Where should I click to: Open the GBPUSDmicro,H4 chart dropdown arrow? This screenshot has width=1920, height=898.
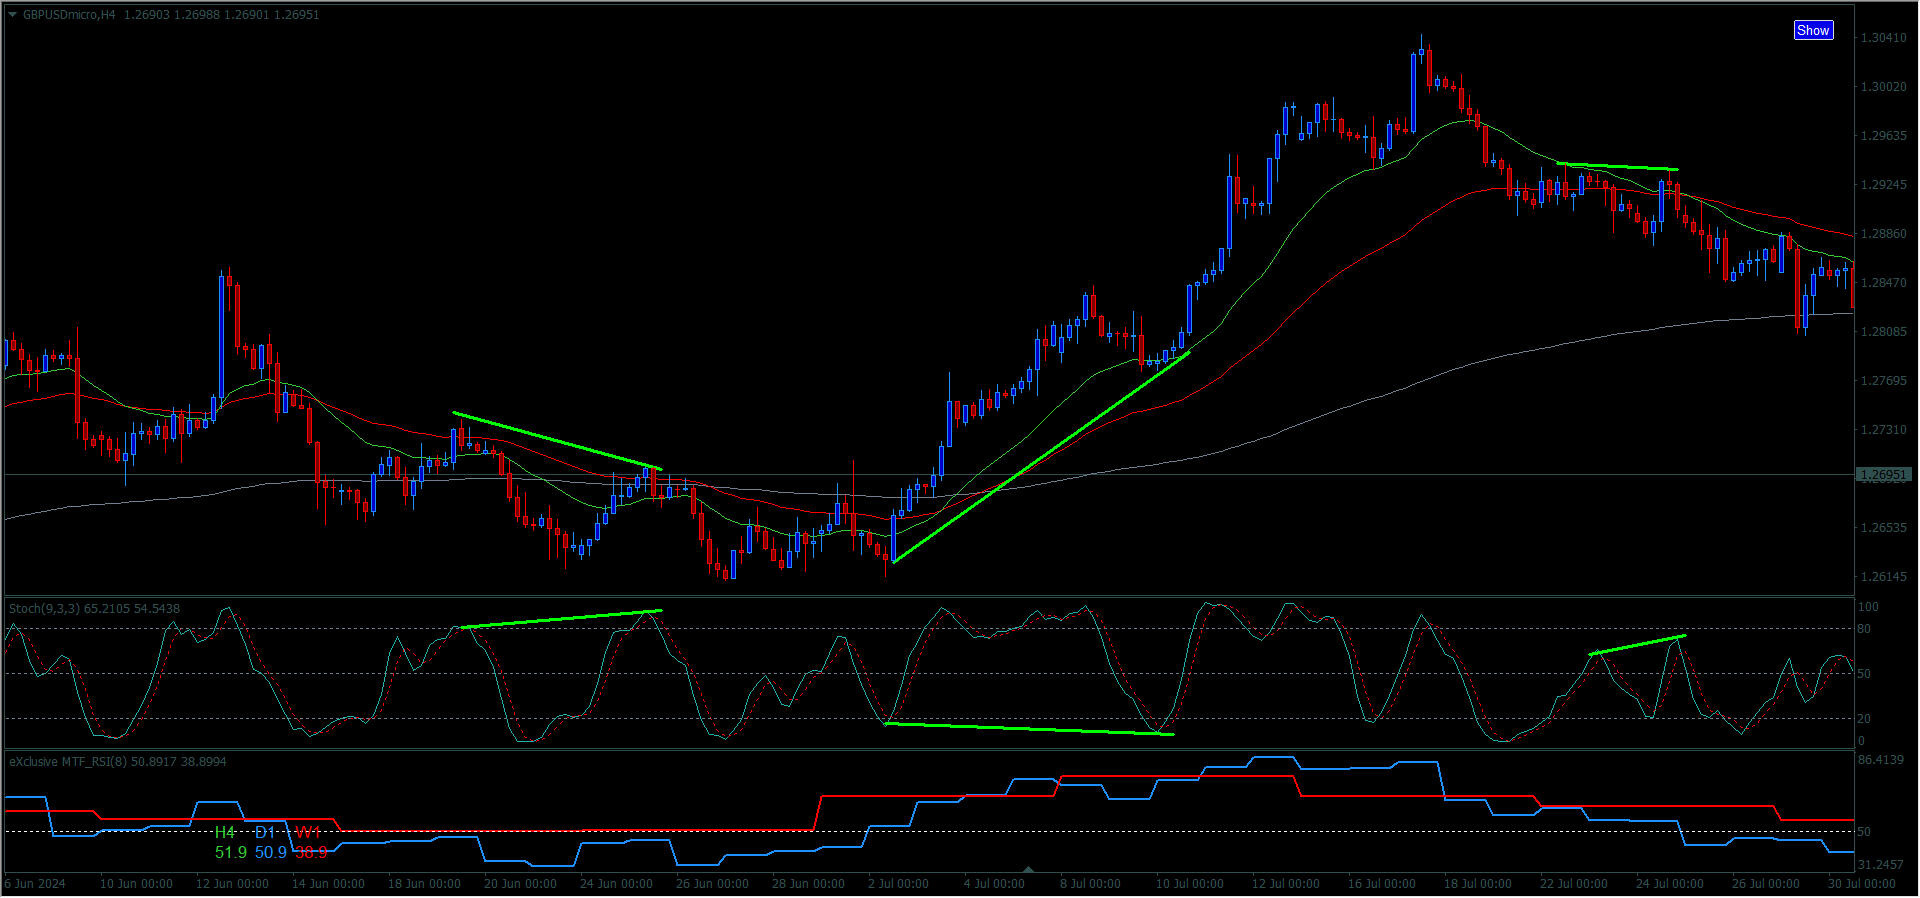[12, 14]
